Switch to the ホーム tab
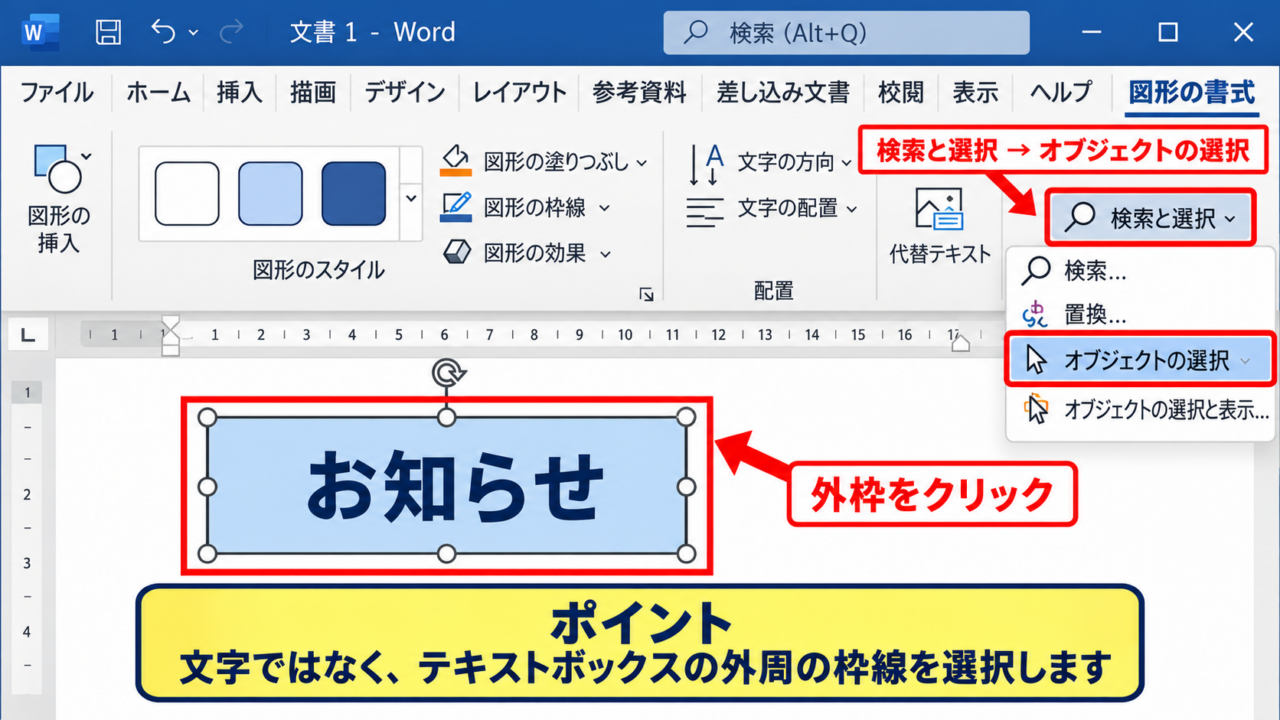This screenshot has width=1280, height=720. tap(160, 93)
